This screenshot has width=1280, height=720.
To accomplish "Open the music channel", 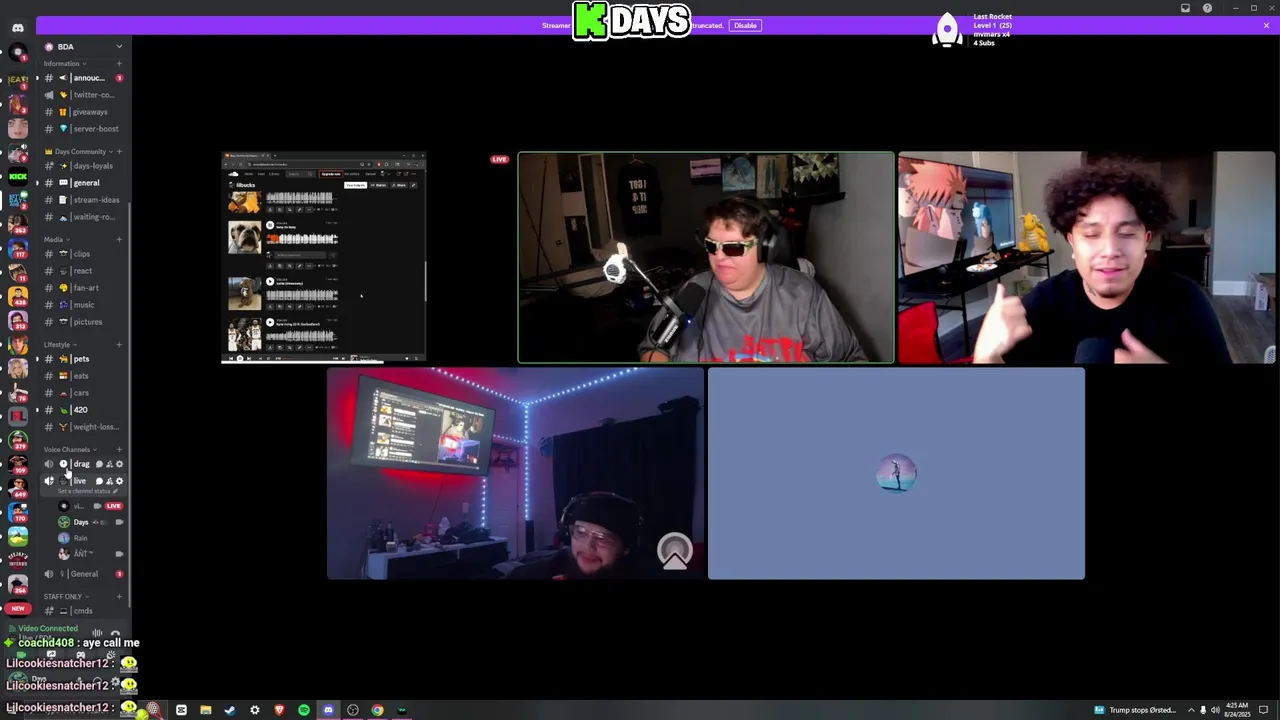I will coord(84,305).
